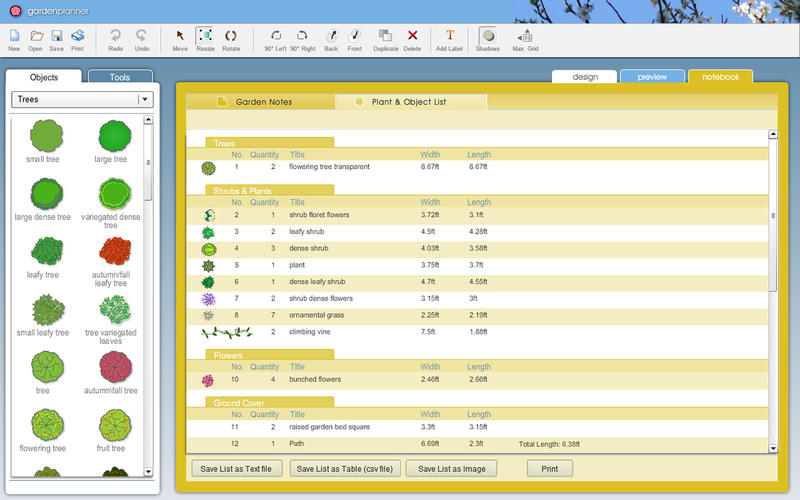
Task: Select the Rotate tool
Action: click(x=231, y=36)
